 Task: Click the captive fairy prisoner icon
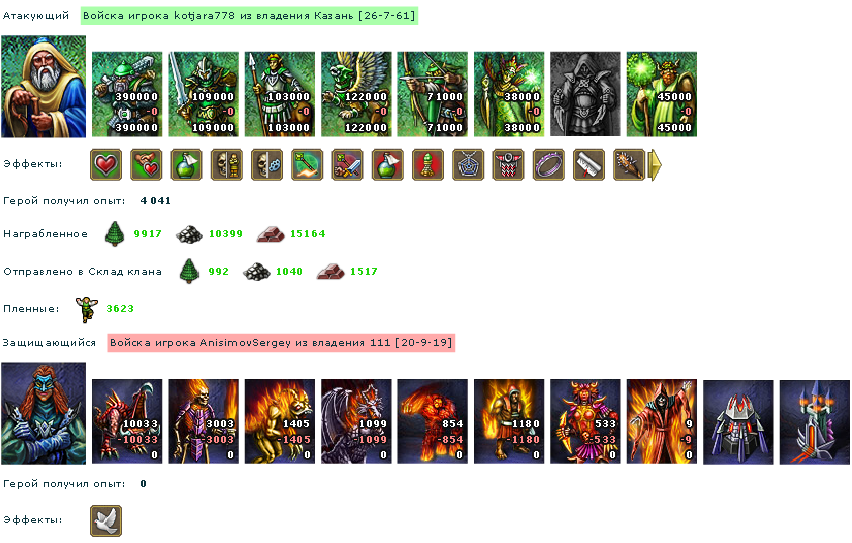(86, 309)
